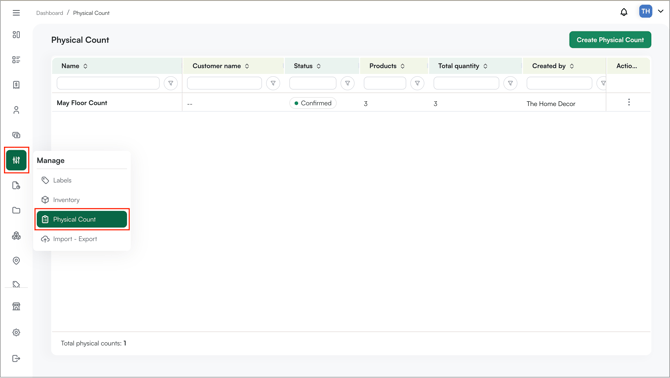
Task: Sort the table by Name column
Action: [85, 66]
